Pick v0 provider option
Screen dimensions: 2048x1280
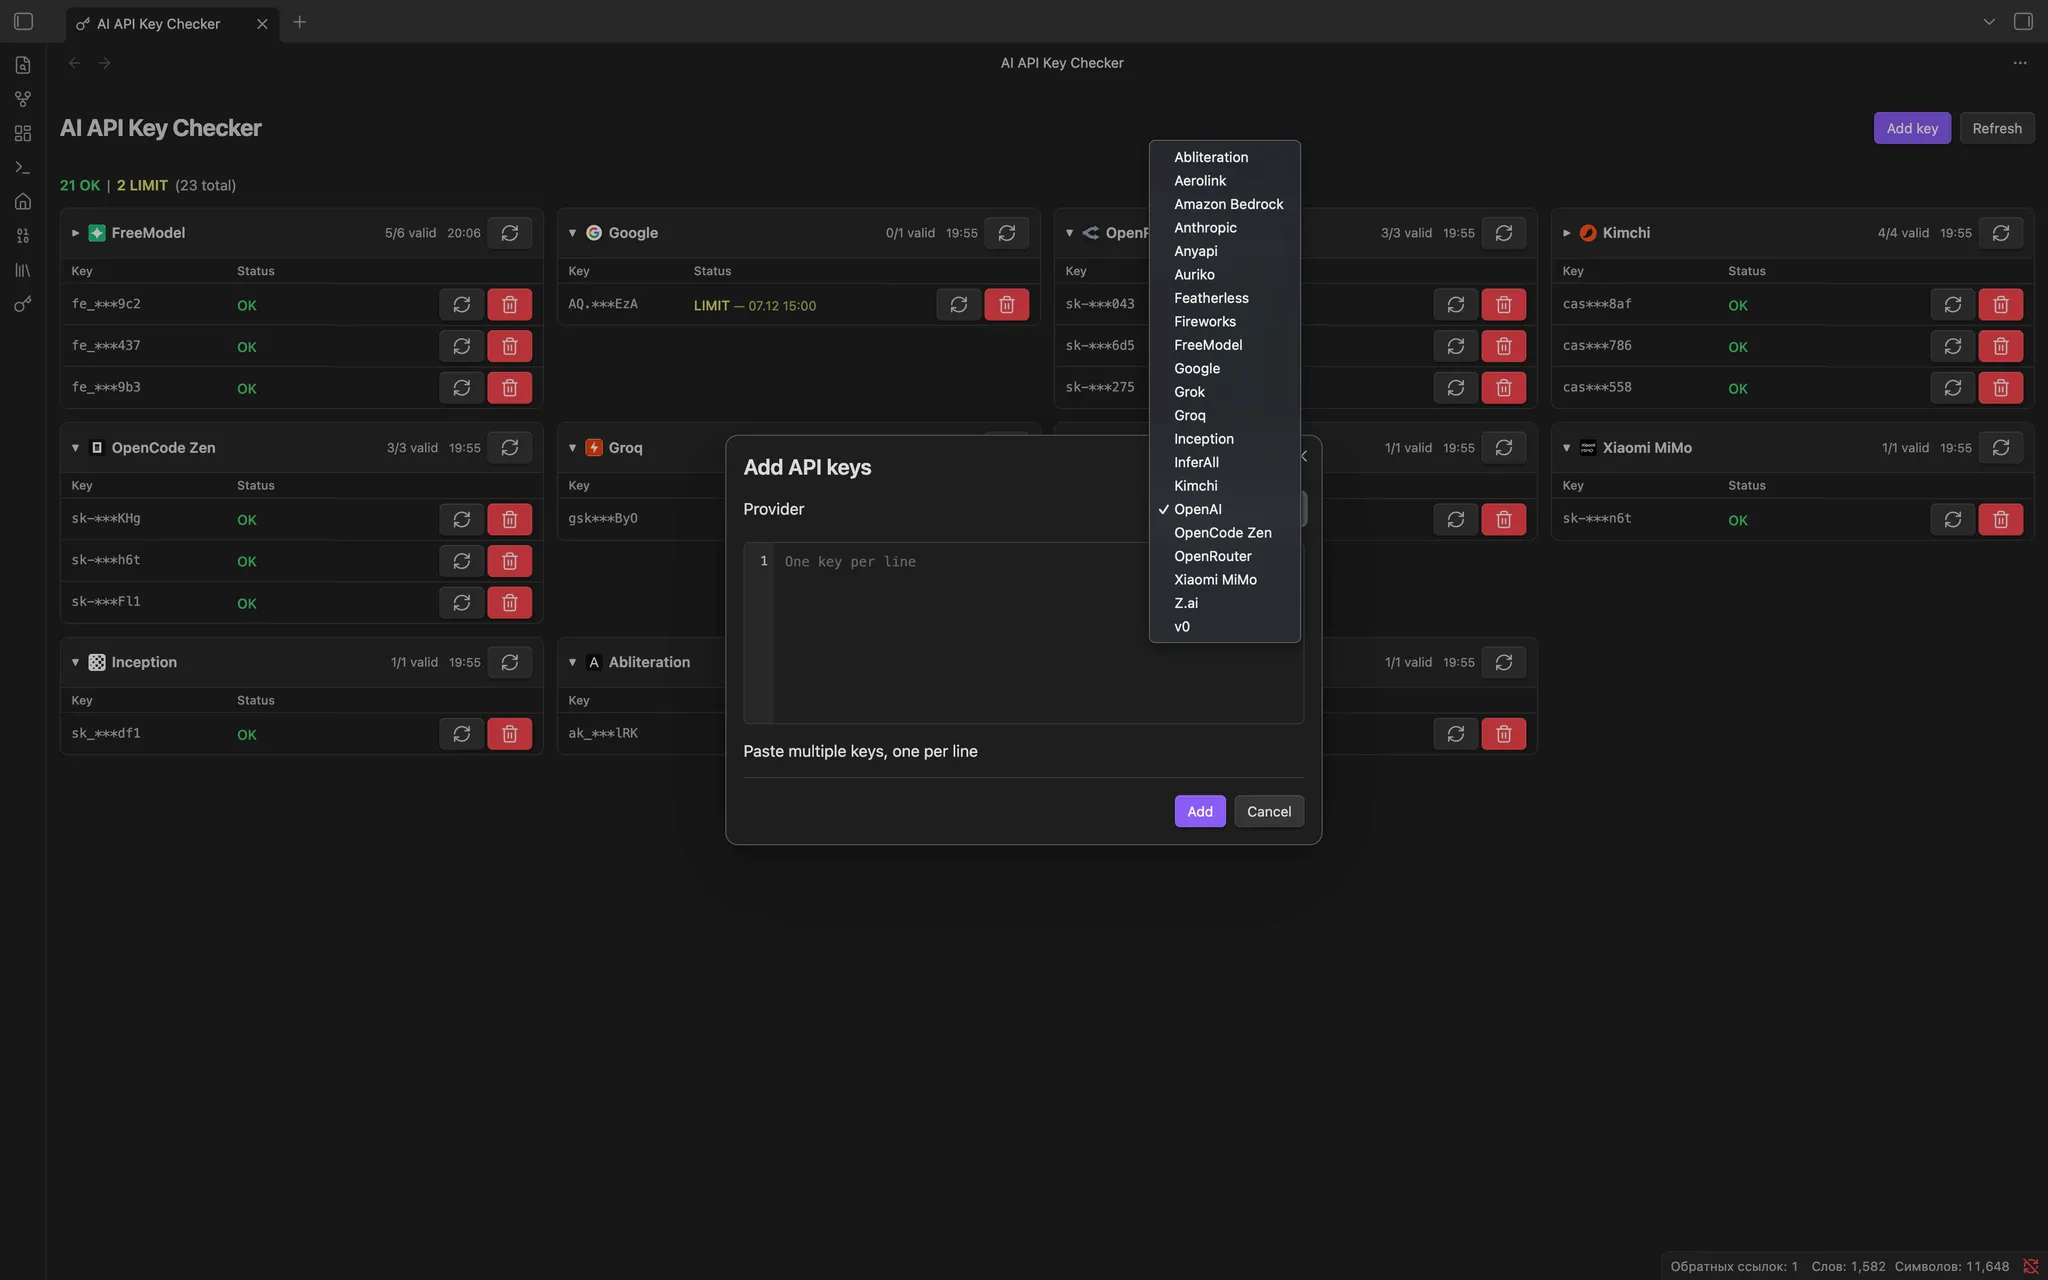click(x=1224, y=627)
